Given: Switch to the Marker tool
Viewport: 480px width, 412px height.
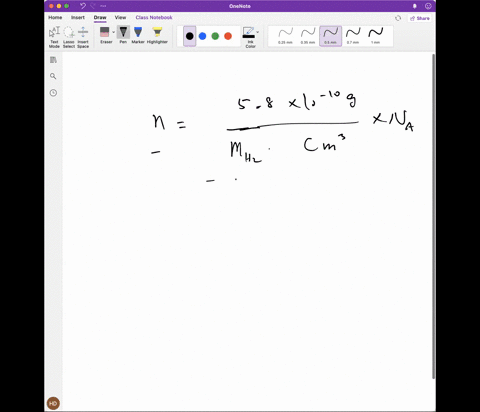Looking at the screenshot, I should click(x=138, y=35).
